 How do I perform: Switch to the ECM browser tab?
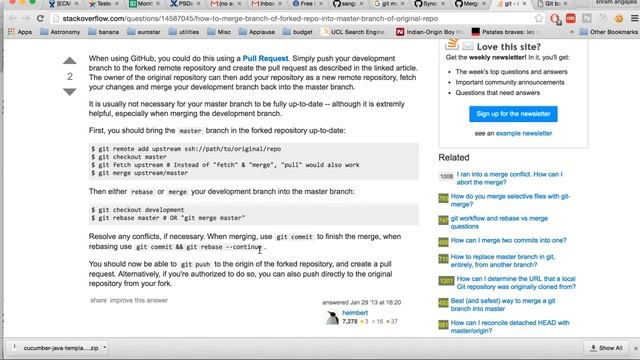(63, 4)
